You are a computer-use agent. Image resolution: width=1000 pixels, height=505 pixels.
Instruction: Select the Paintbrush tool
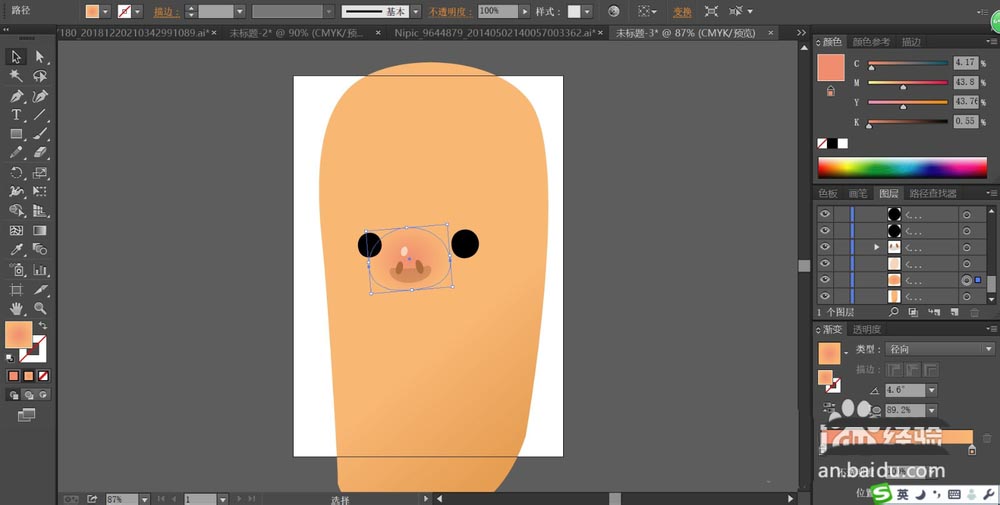[40, 134]
